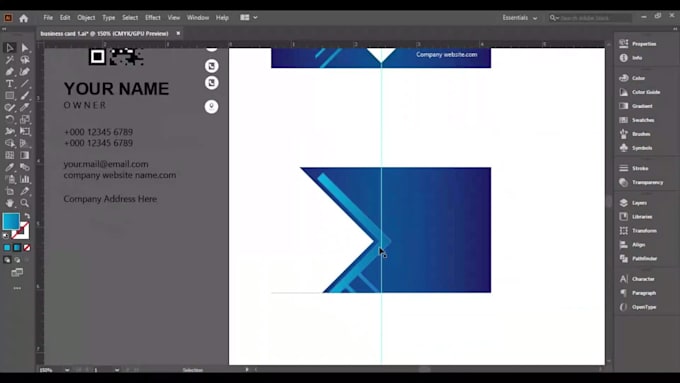Open the Object menu
The width and height of the screenshot is (680, 383).
pyautogui.click(x=86, y=18)
